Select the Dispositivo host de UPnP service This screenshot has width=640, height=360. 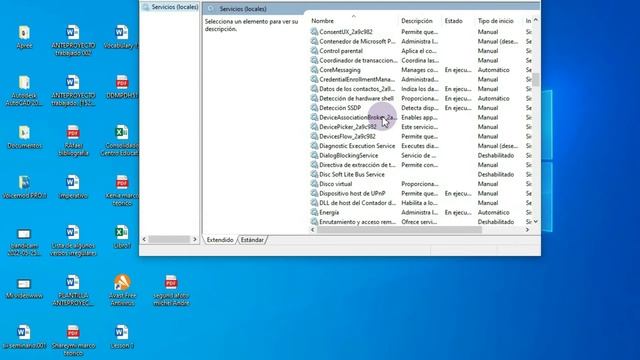(x=352, y=193)
